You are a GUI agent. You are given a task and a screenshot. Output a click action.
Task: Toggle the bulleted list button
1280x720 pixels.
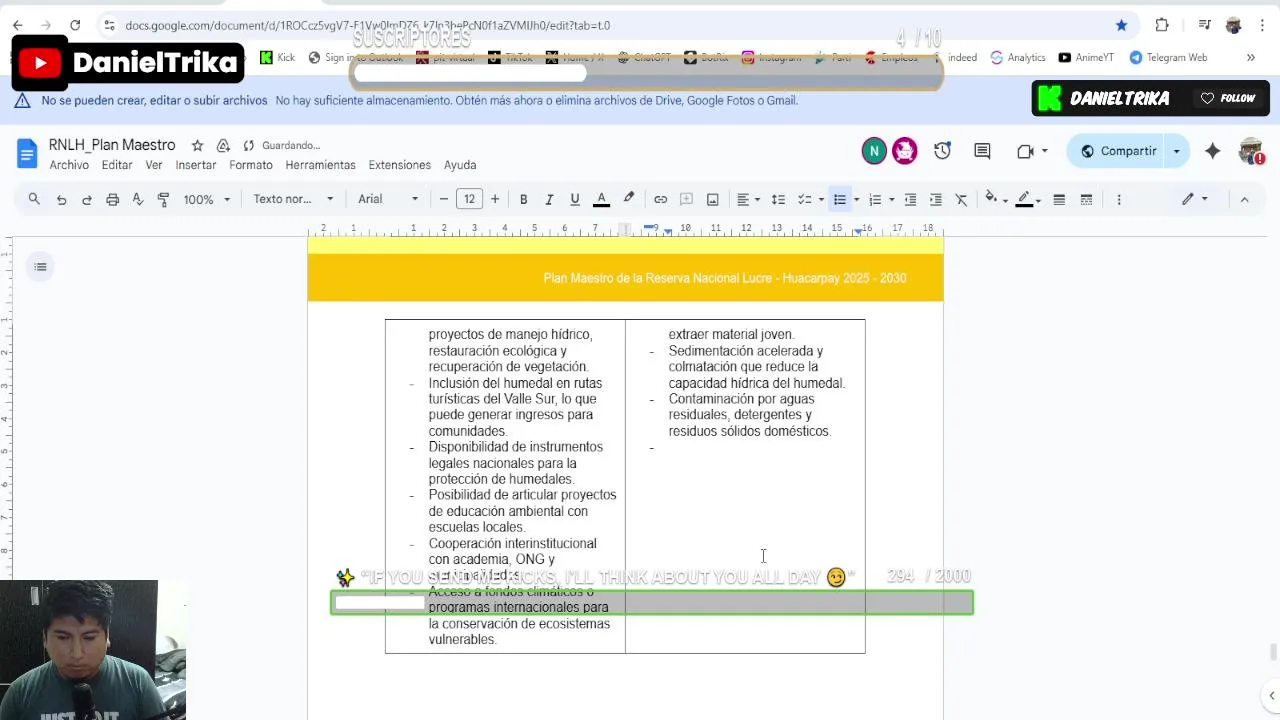pyautogui.click(x=840, y=199)
